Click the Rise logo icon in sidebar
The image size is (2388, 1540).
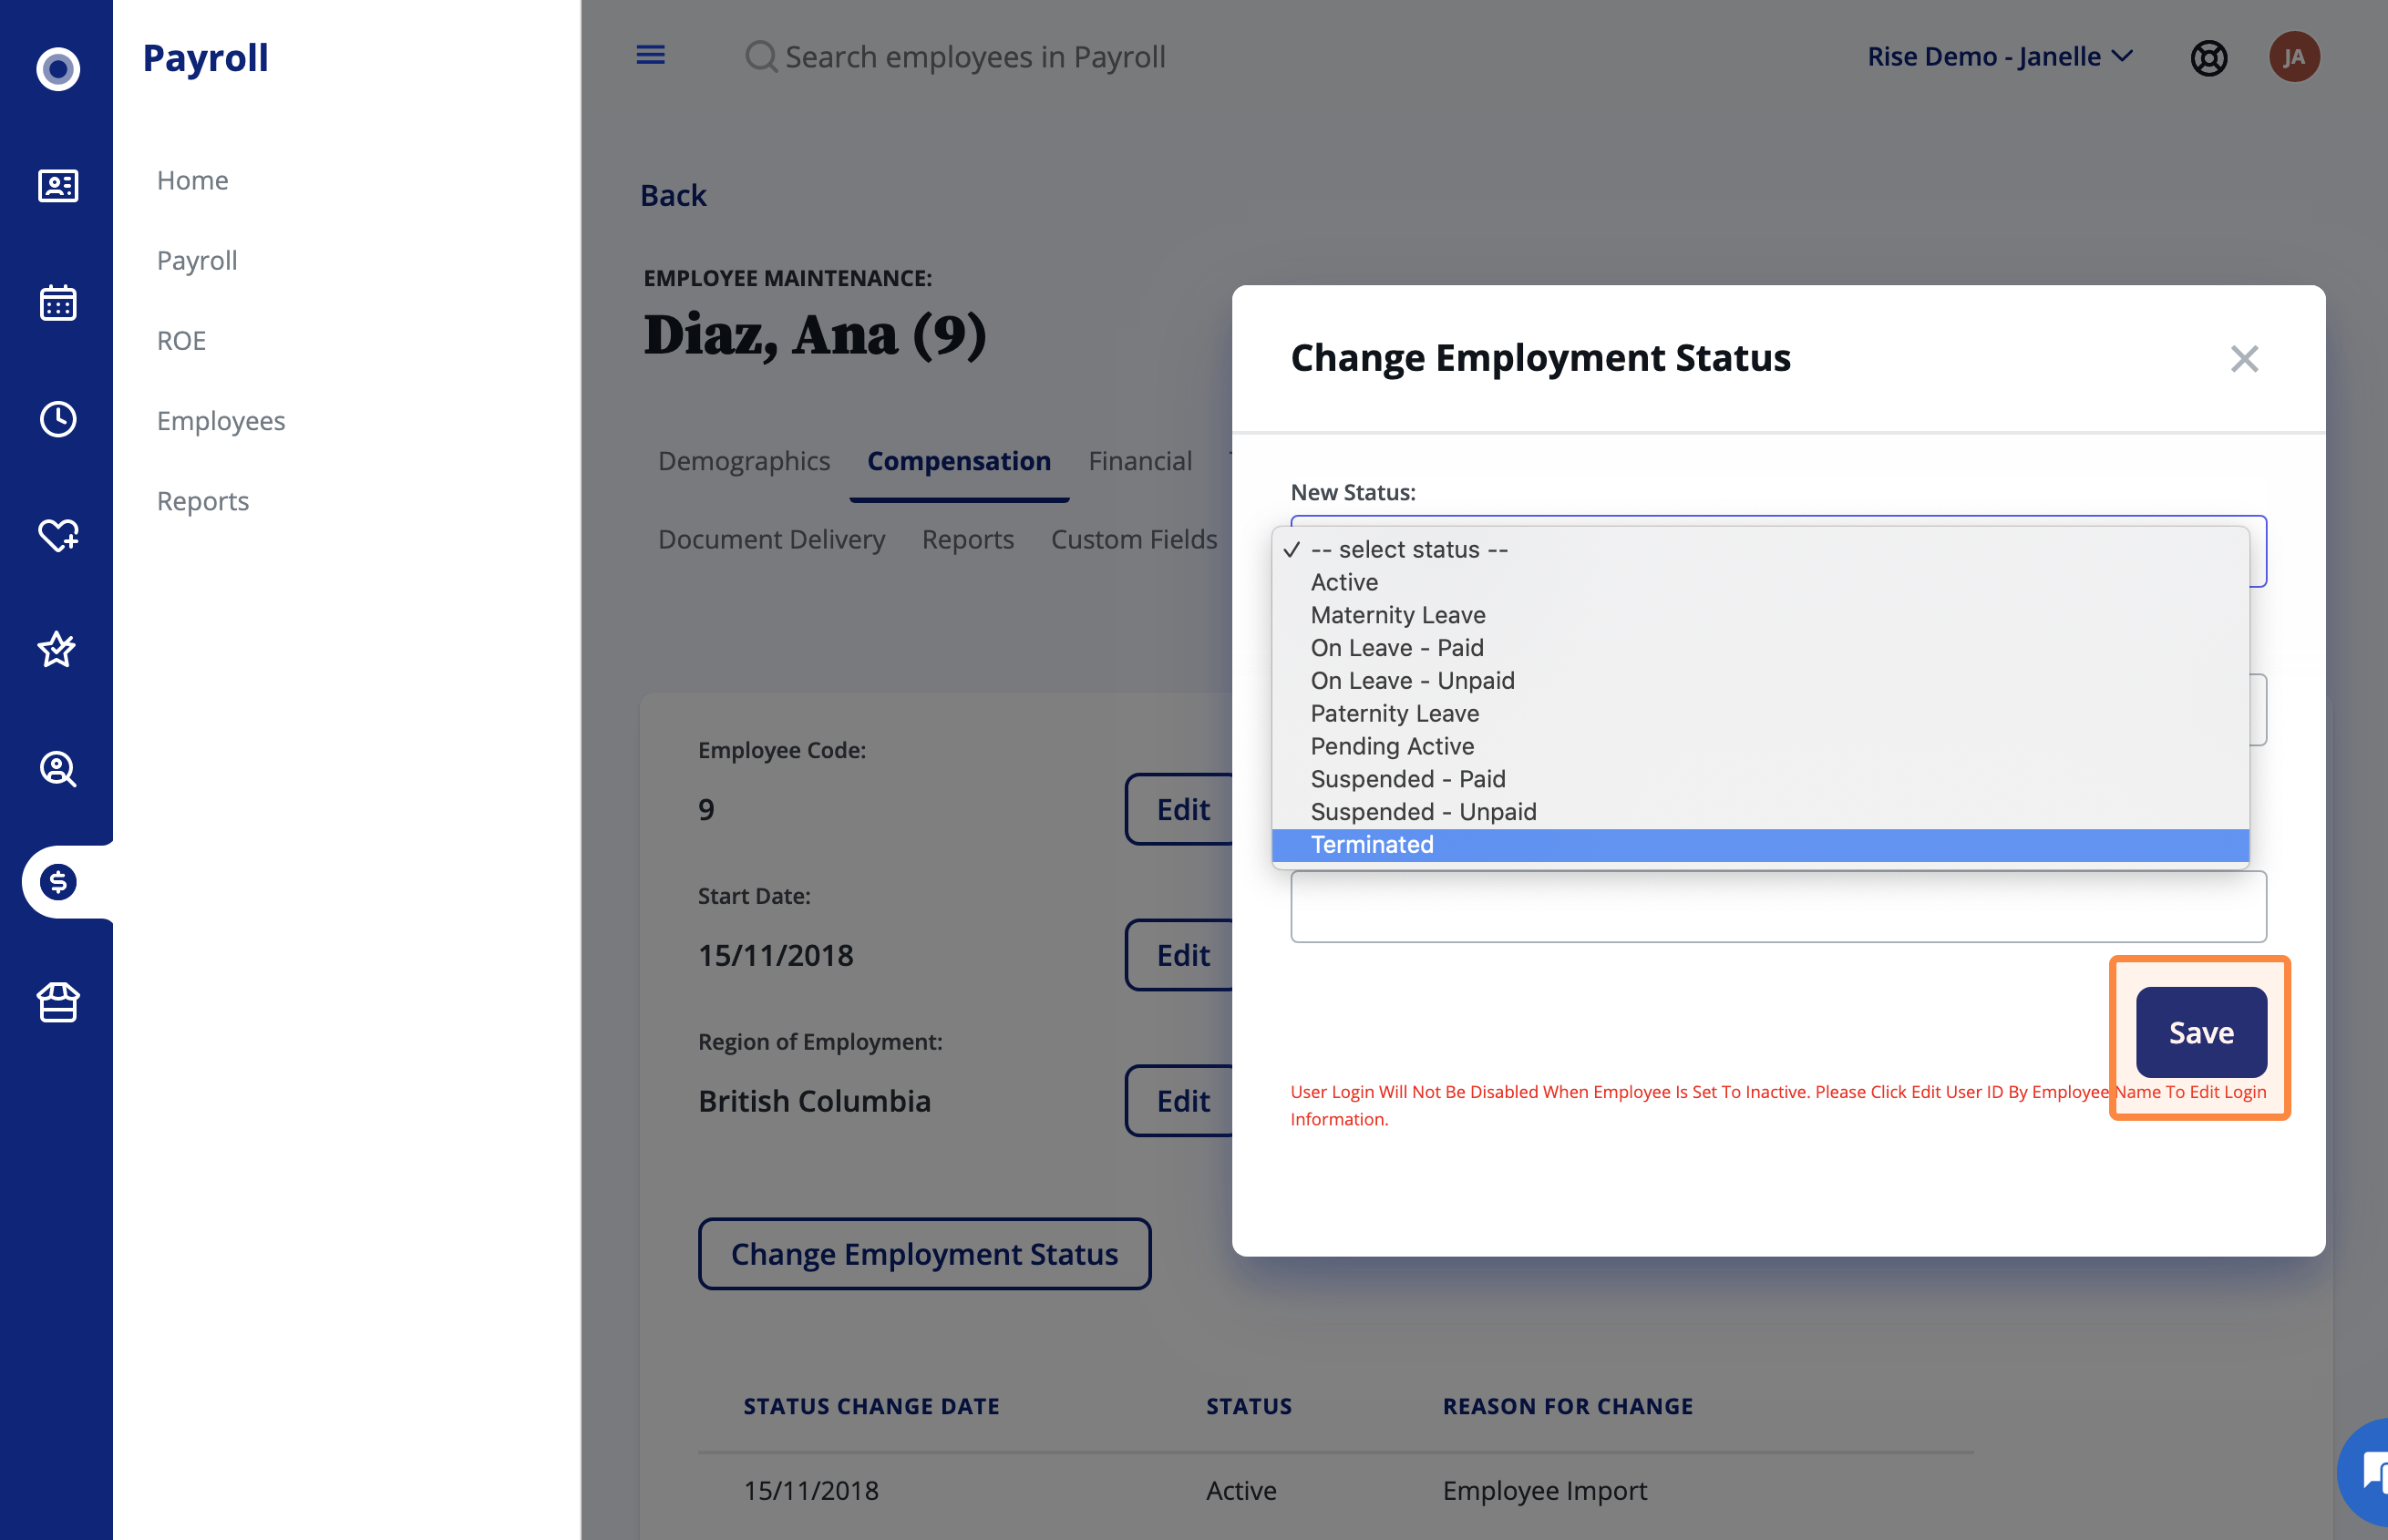[x=58, y=68]
